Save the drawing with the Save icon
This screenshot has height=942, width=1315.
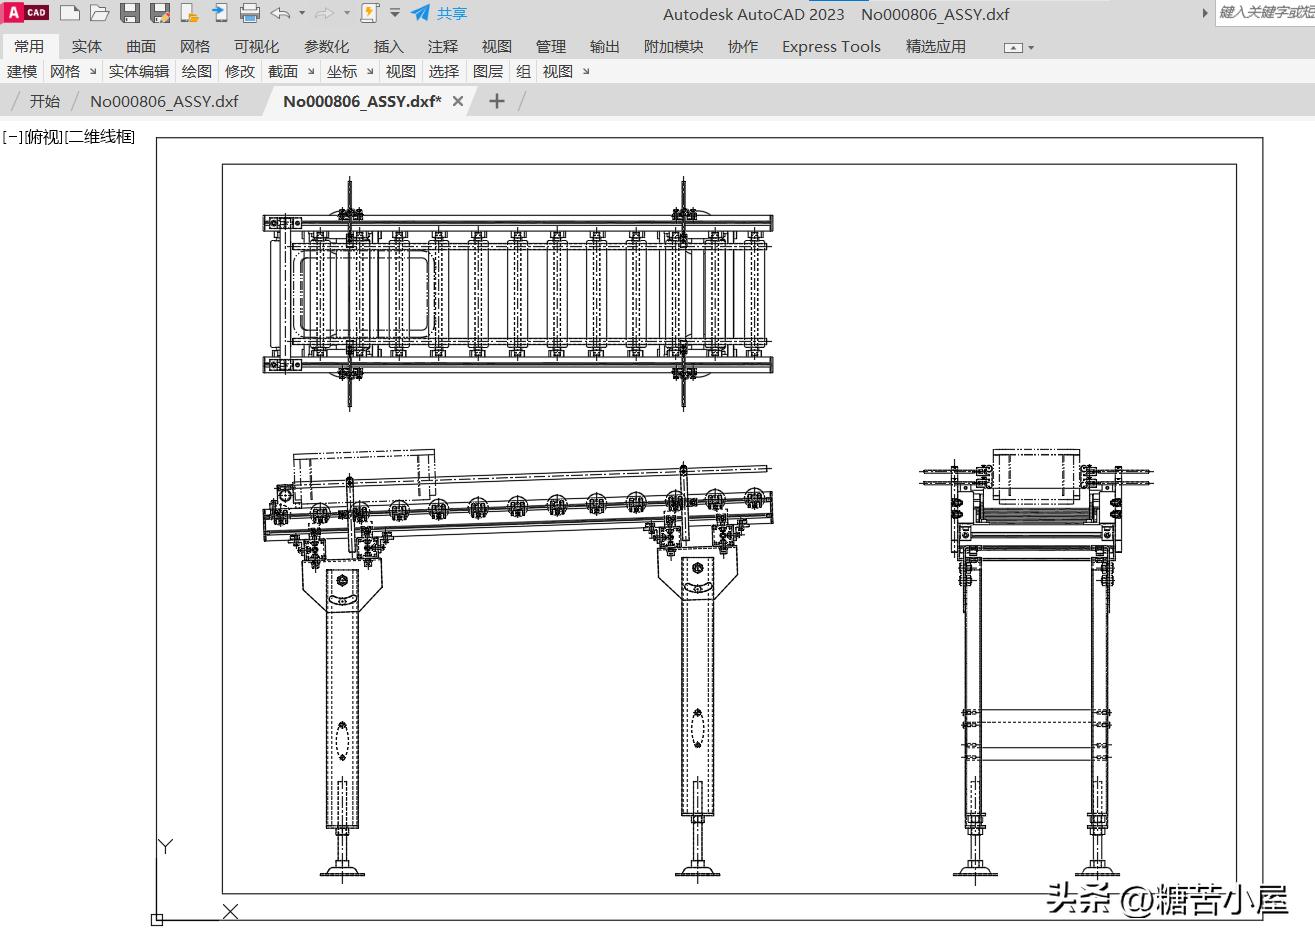click(130, 13)
